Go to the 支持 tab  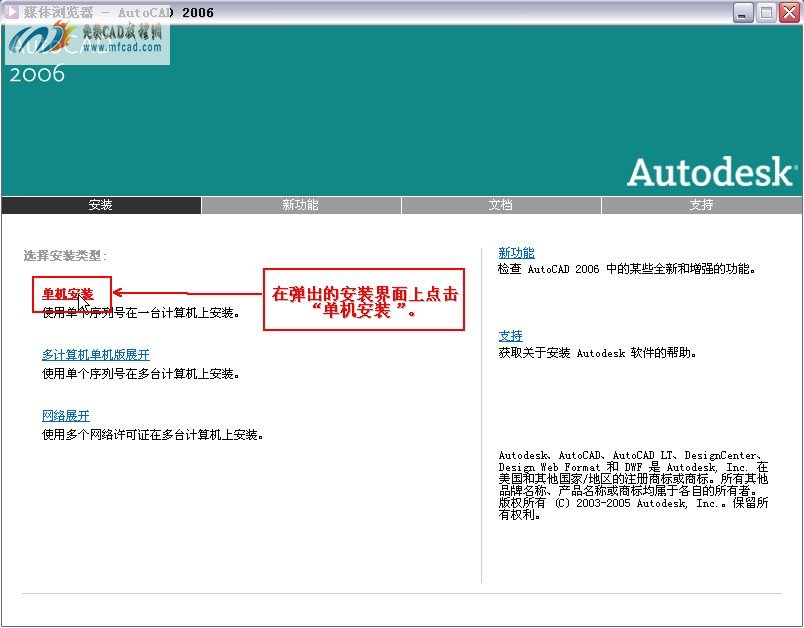[x=701, y=205]
